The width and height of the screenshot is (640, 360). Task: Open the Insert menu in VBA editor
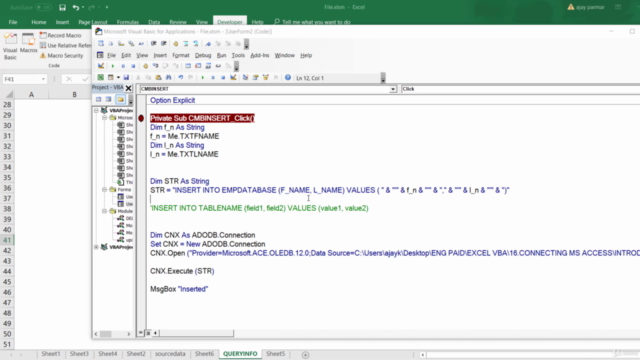click(160, 55)
